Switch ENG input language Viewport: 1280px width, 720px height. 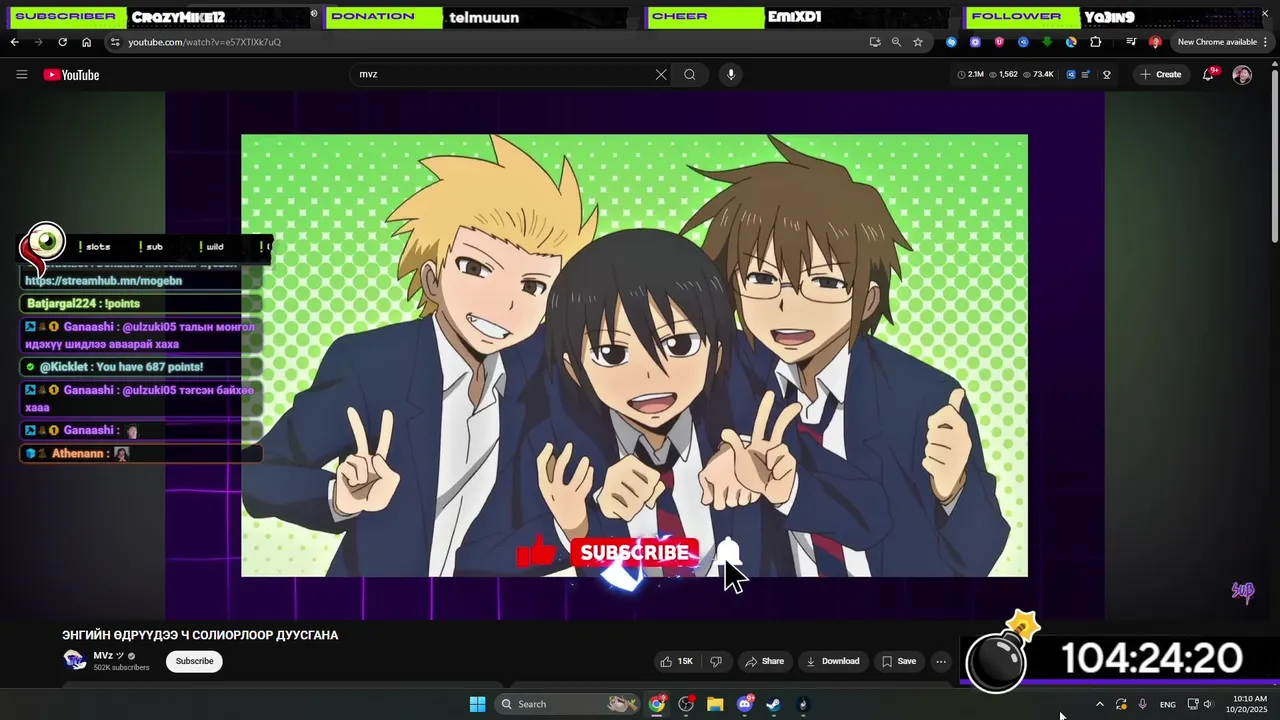1168,704
